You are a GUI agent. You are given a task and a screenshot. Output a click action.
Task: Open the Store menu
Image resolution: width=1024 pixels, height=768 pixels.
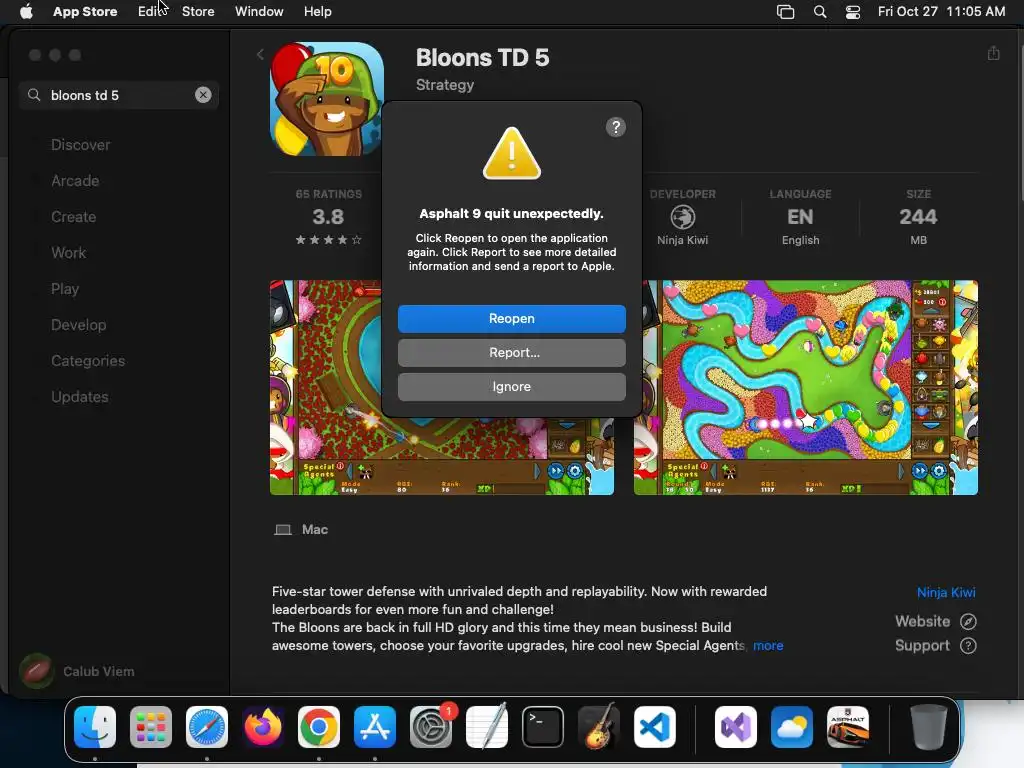tap(198, 11)
